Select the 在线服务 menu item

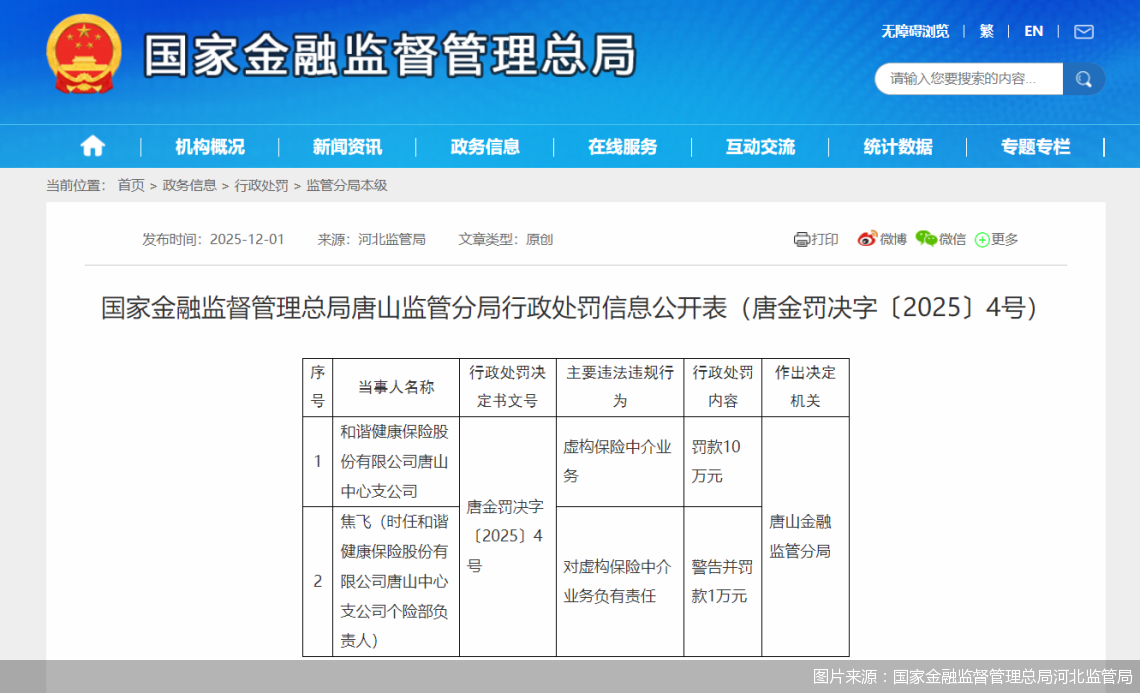[622, 146]
